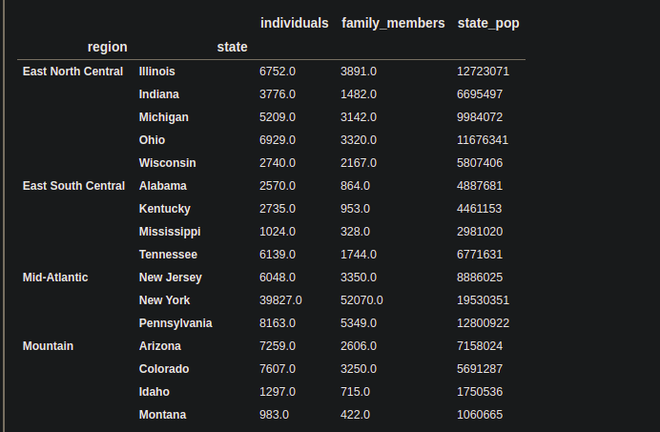Click the state_pop column header
The height and width of the screenshot is (432, 660).
tap(488, 24)
